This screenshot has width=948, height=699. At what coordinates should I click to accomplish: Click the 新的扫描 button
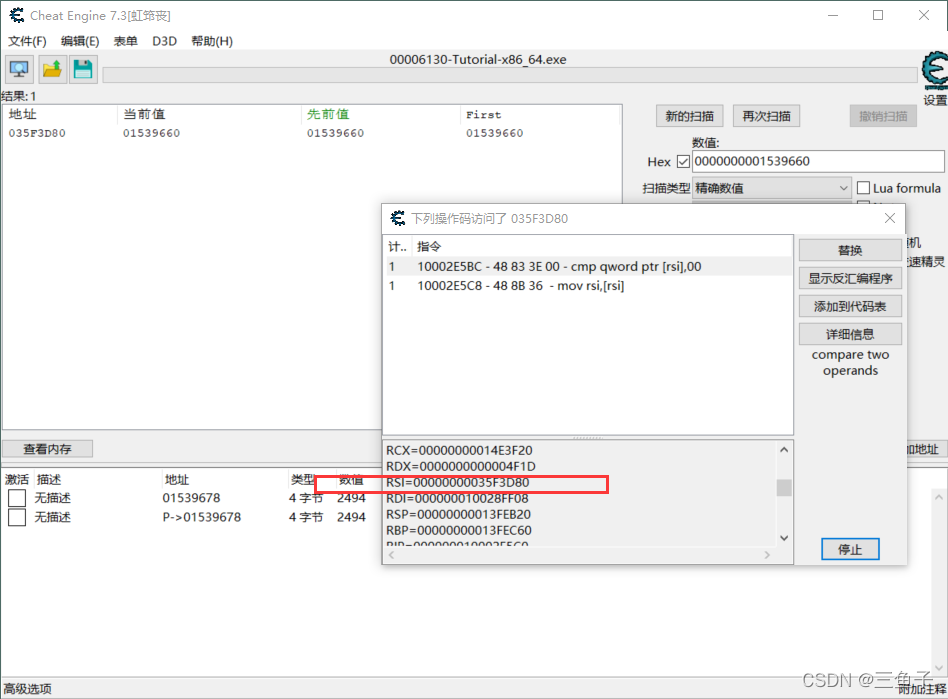coord(689,116)
